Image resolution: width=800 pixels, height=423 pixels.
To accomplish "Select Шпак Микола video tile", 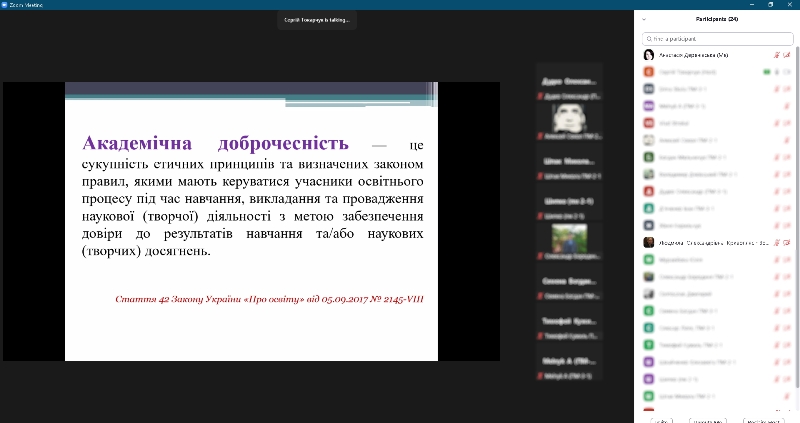I will 569,161.
